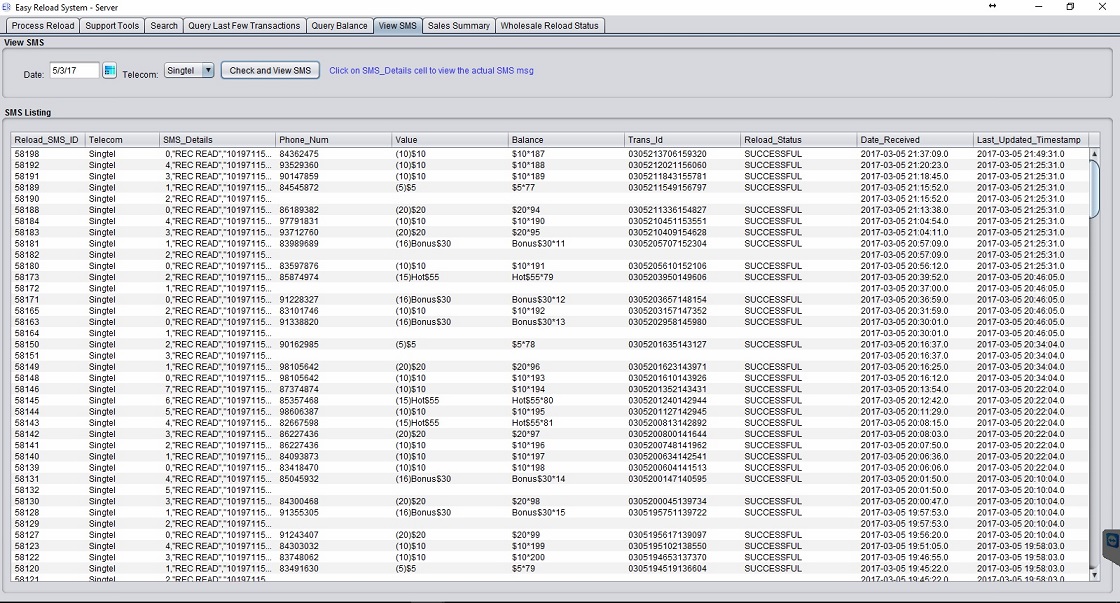The width and height of the screenshot is (1120, 603).
Task: Click the Check and View SMS button
Action: click(270, 70)
